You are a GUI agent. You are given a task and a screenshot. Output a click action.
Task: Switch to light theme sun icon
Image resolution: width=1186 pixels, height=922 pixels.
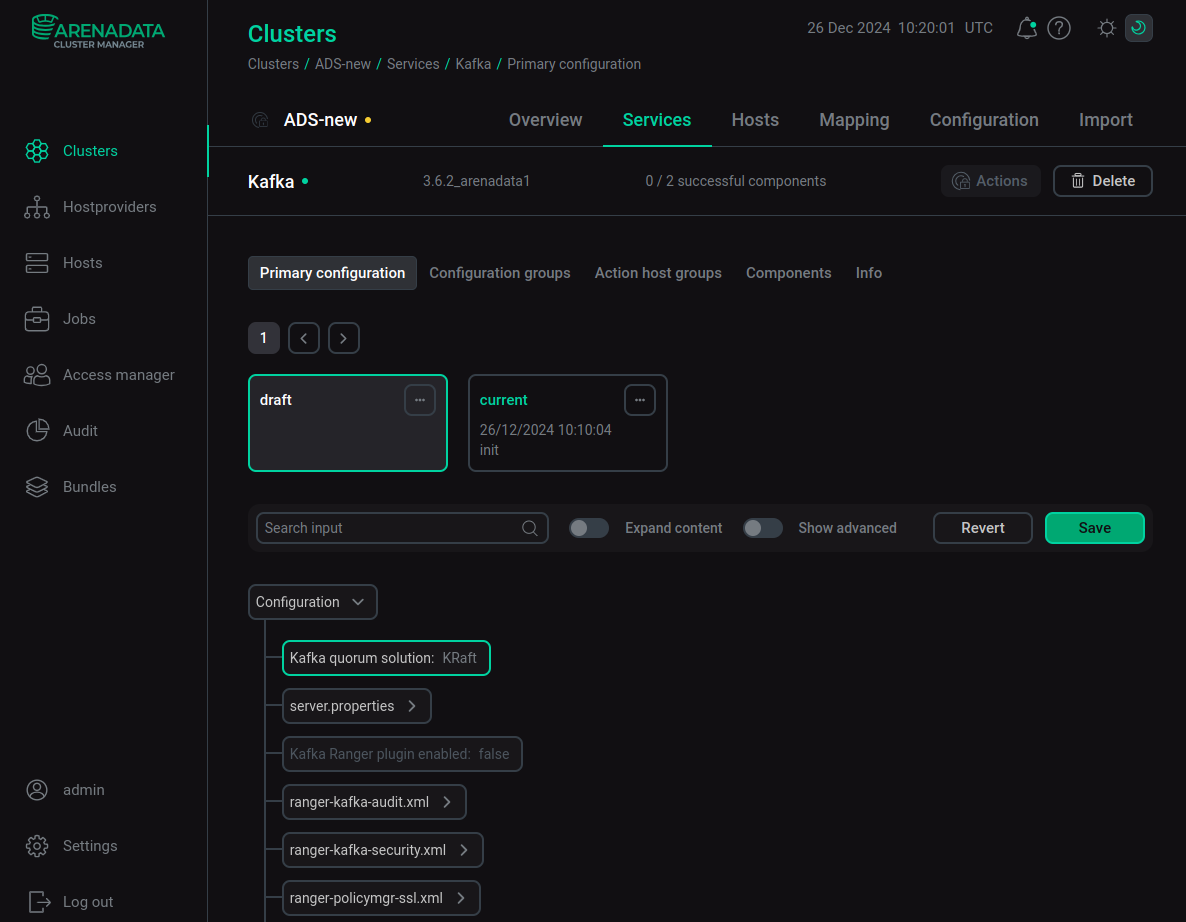1106,28
